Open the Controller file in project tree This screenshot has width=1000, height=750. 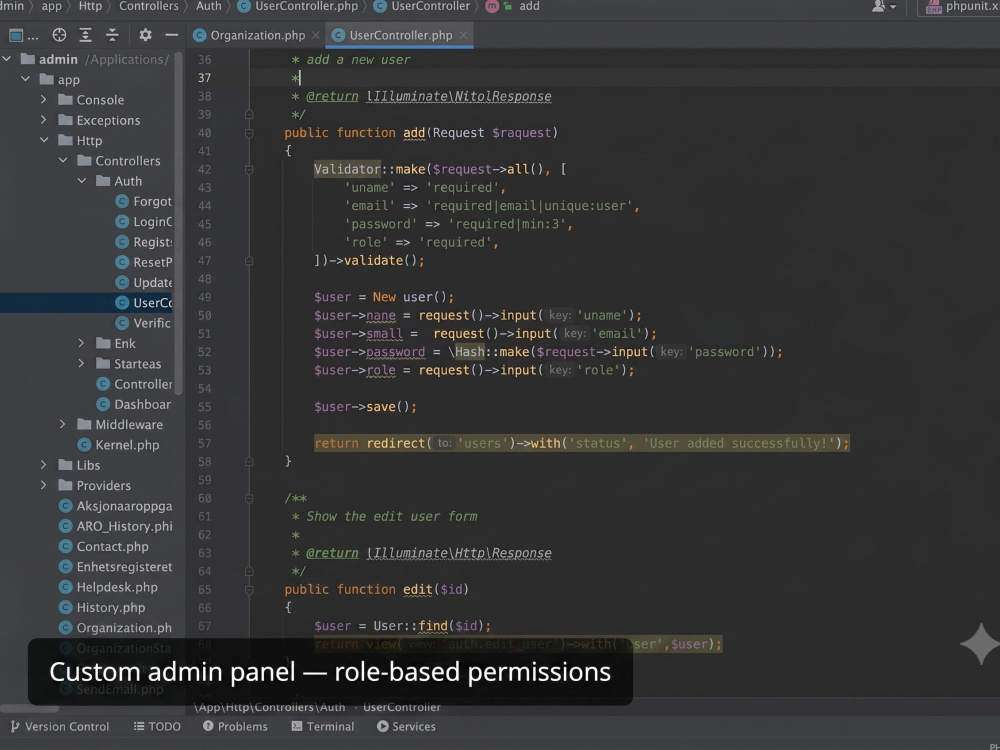134,384
